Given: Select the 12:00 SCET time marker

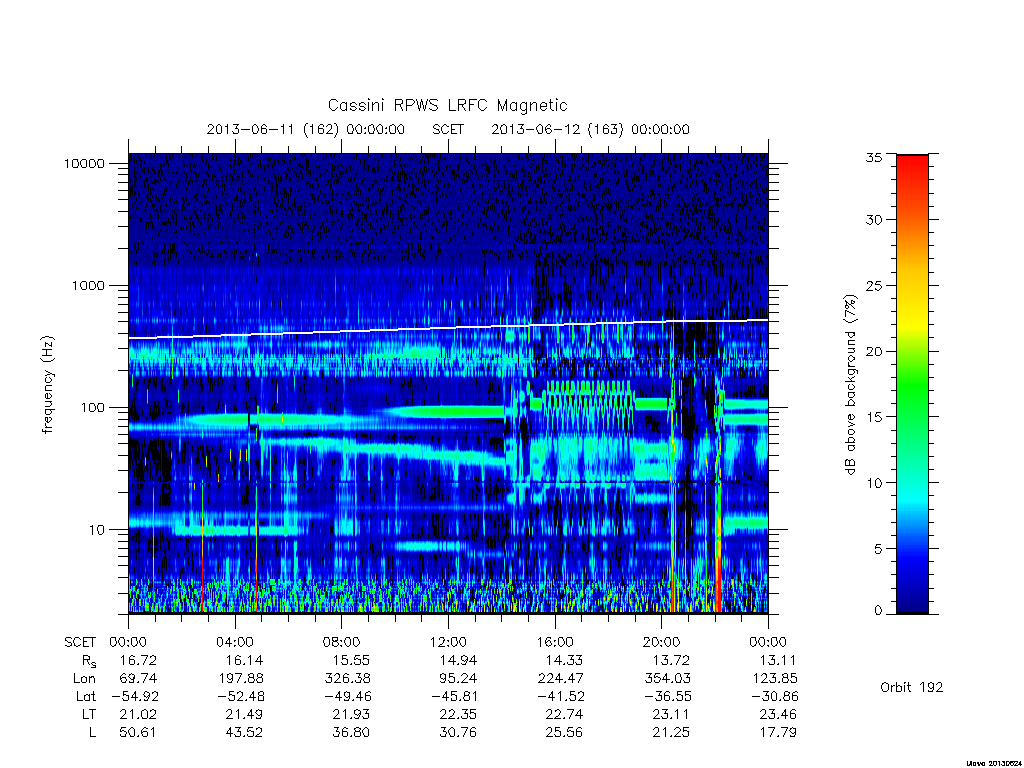Looking at the screenshot, I should pos(448,642).
